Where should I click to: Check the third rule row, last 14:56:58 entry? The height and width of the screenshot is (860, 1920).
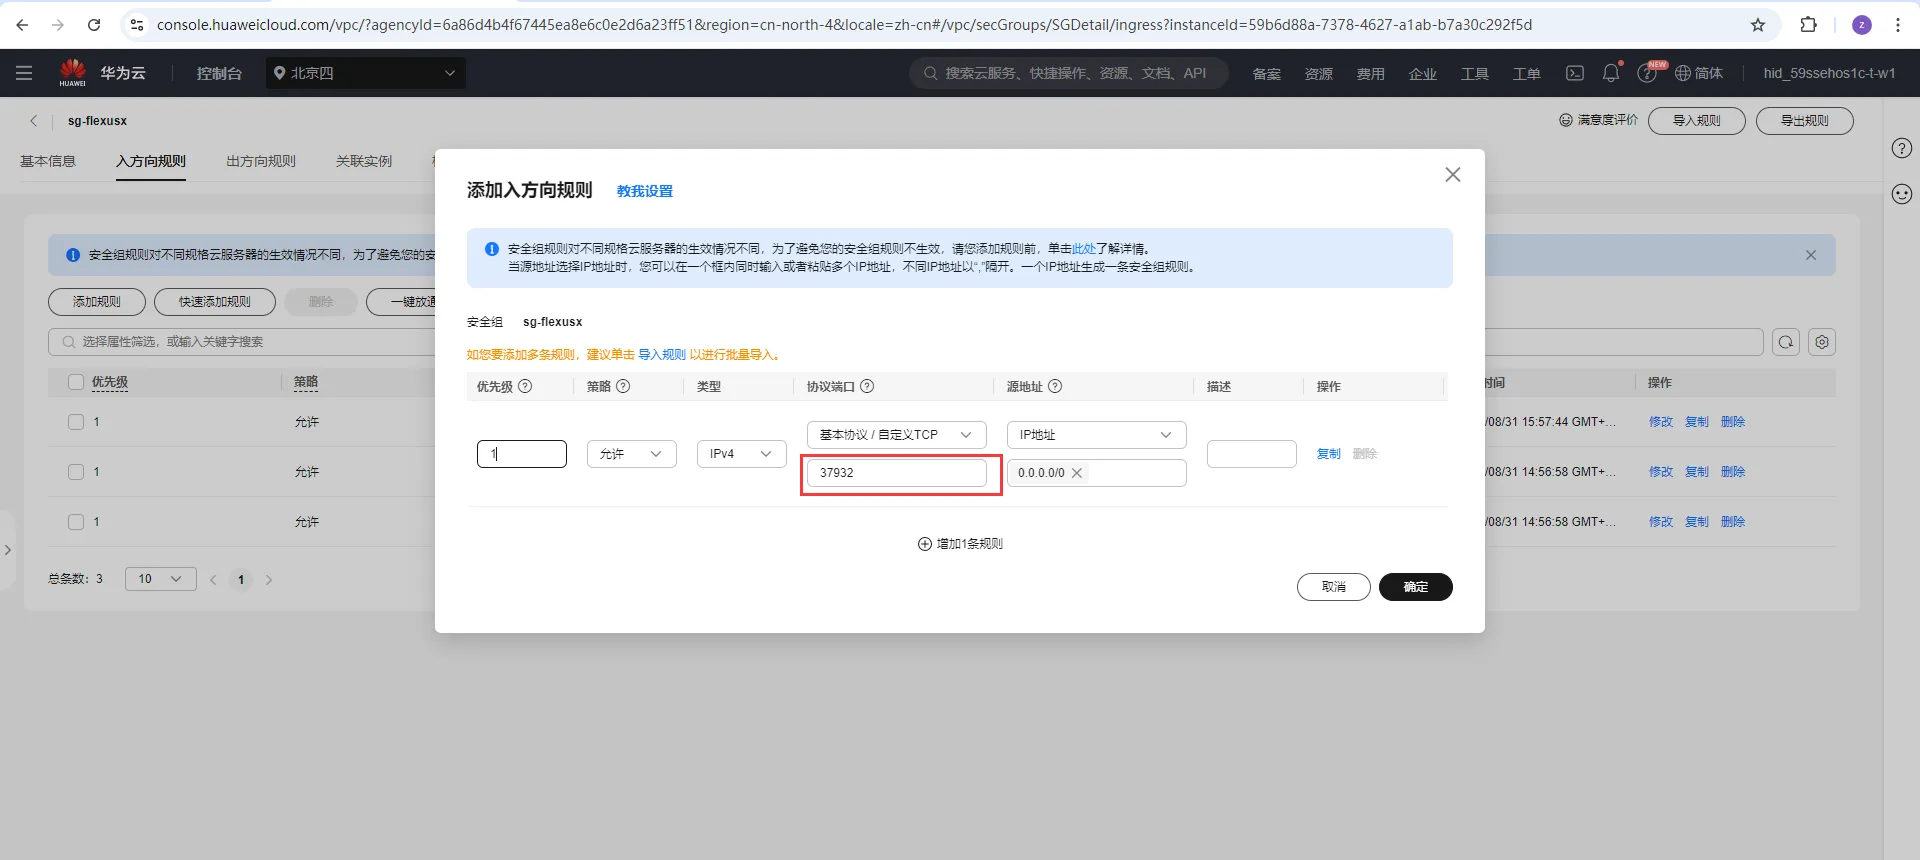click(76, 522)
